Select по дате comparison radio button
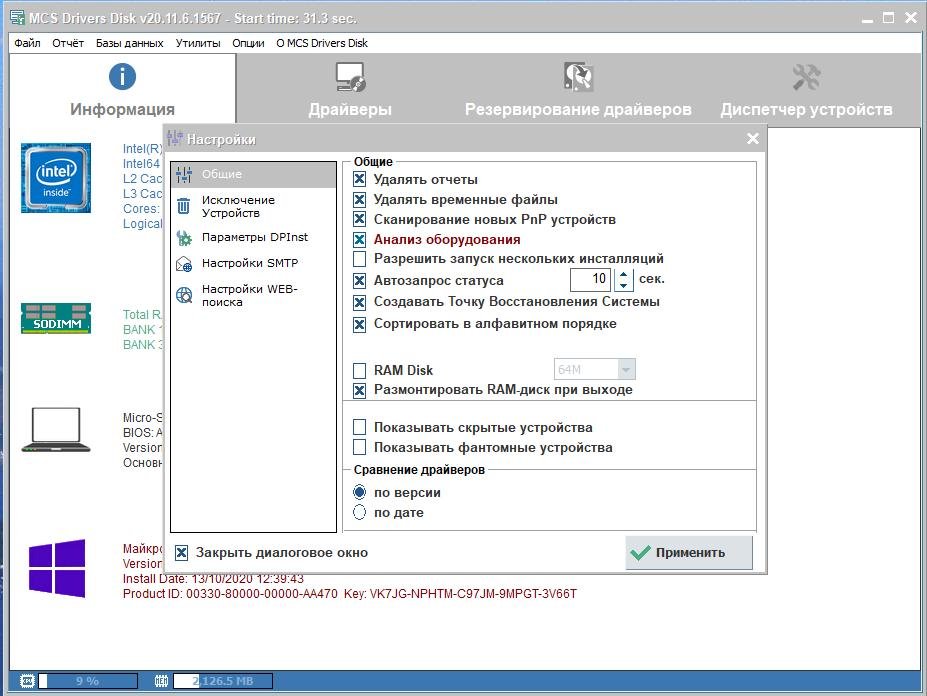The width and height of the screenshot is (927, 696). coord(360,513)
